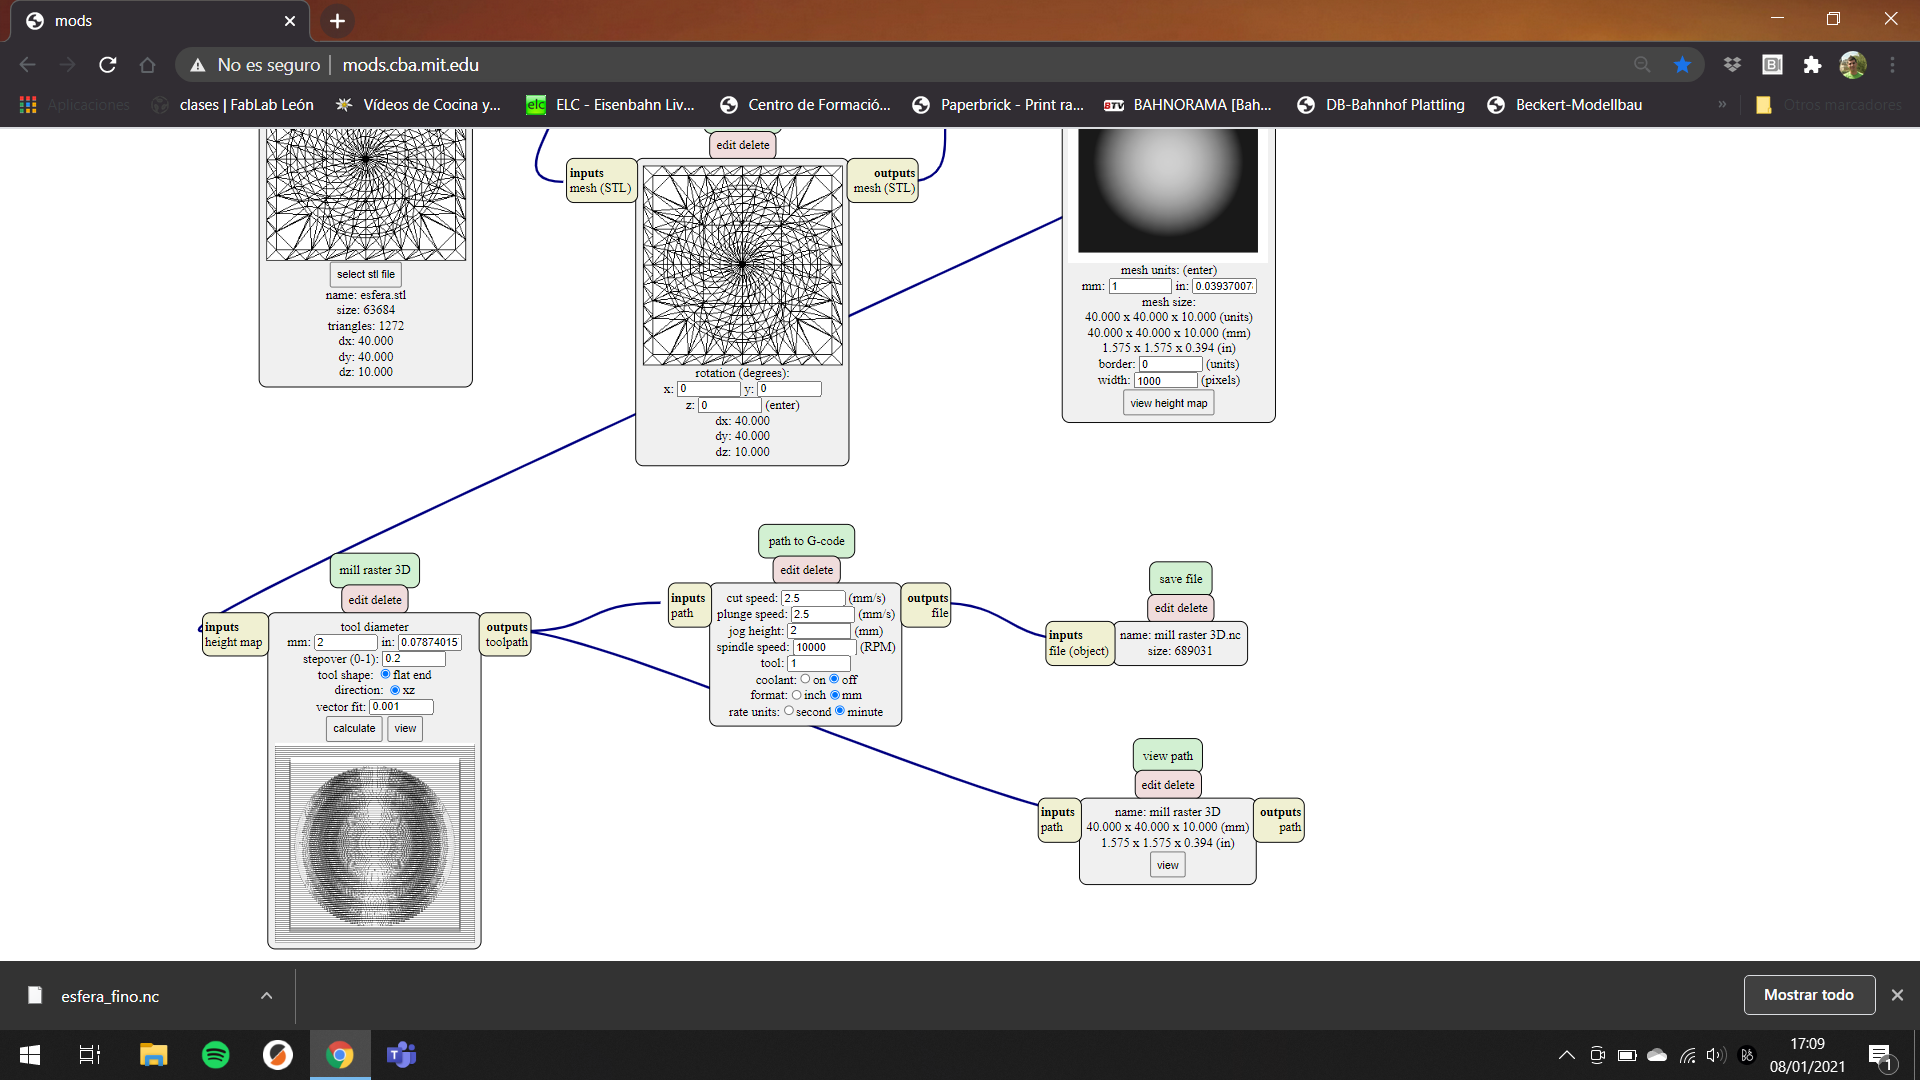This screenshot has width=1920, height=1080.
Task: Select inch format radio button
Action: click(x=797, y=695)
